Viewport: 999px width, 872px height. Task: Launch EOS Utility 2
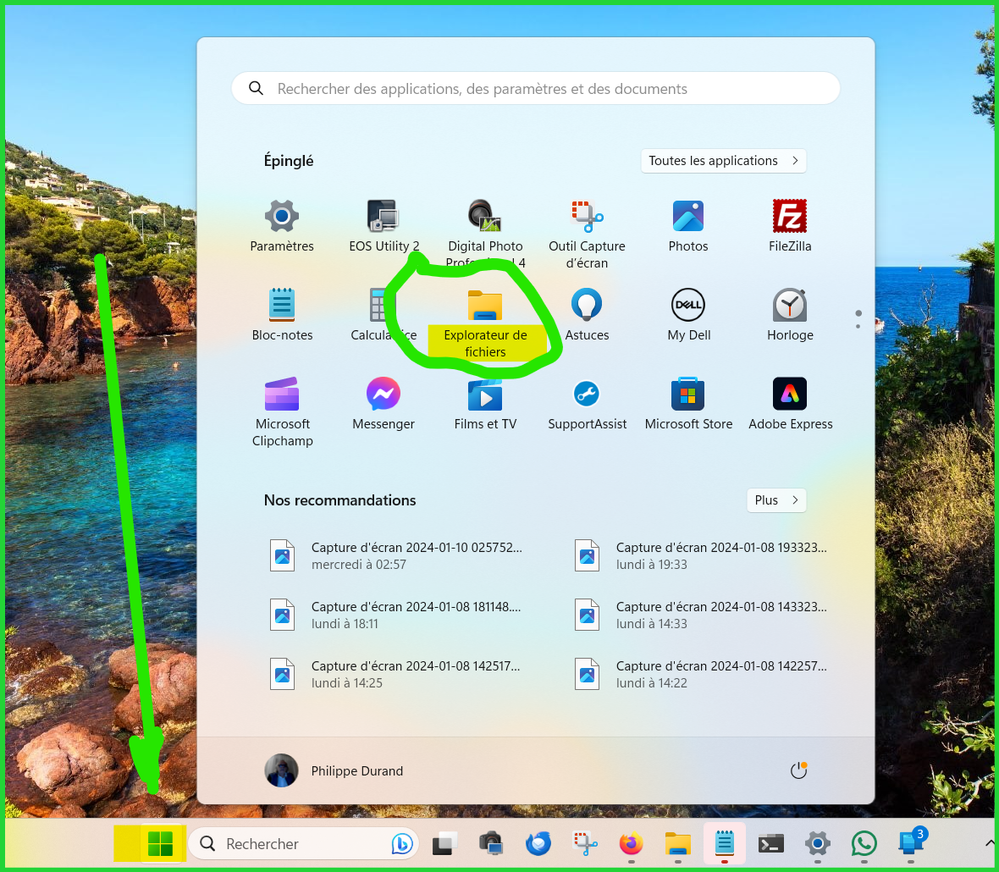[x=383, y=226]
